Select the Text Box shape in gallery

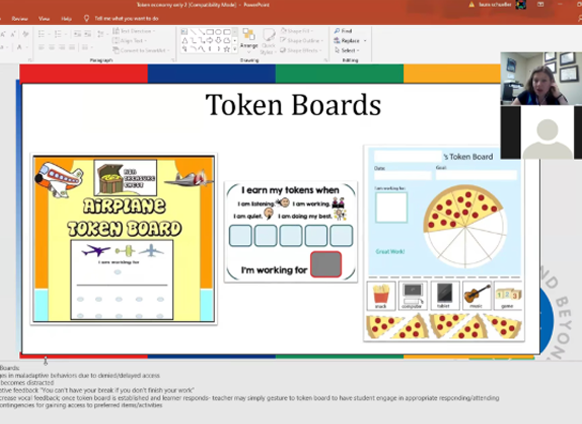pos(184,32)
